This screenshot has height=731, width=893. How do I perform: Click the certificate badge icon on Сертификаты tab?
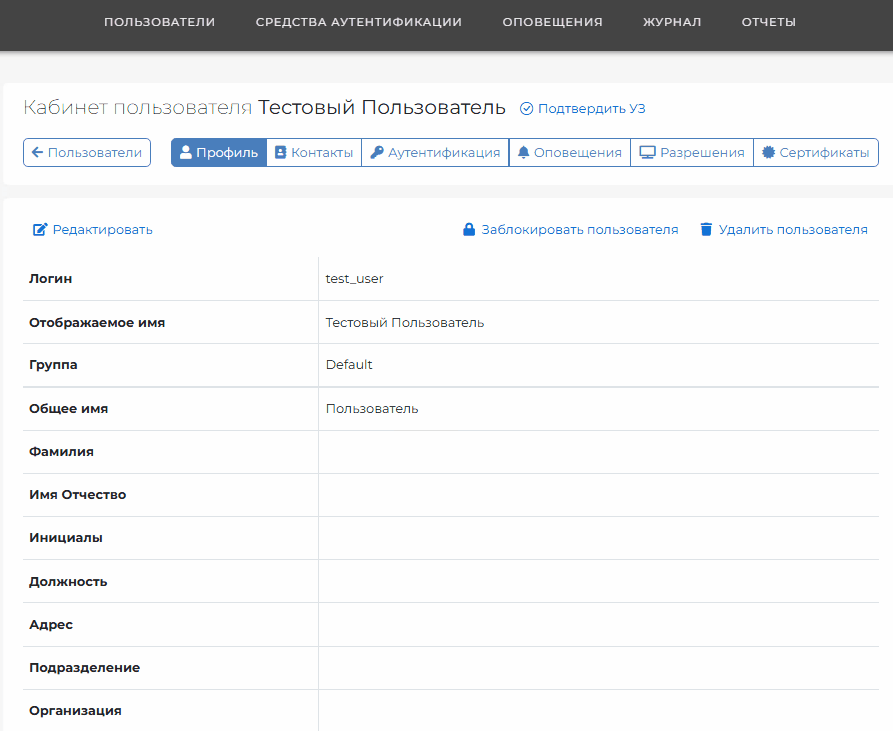point(768,152)
